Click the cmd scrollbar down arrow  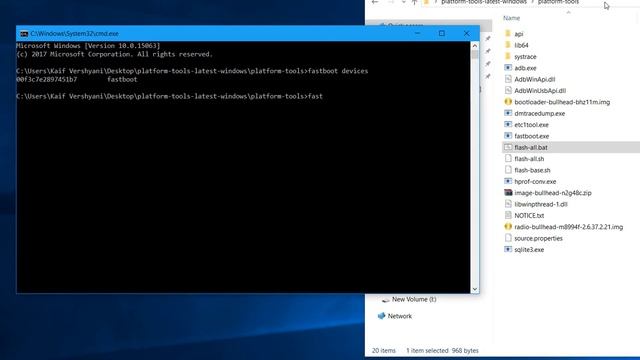[475, 289]
